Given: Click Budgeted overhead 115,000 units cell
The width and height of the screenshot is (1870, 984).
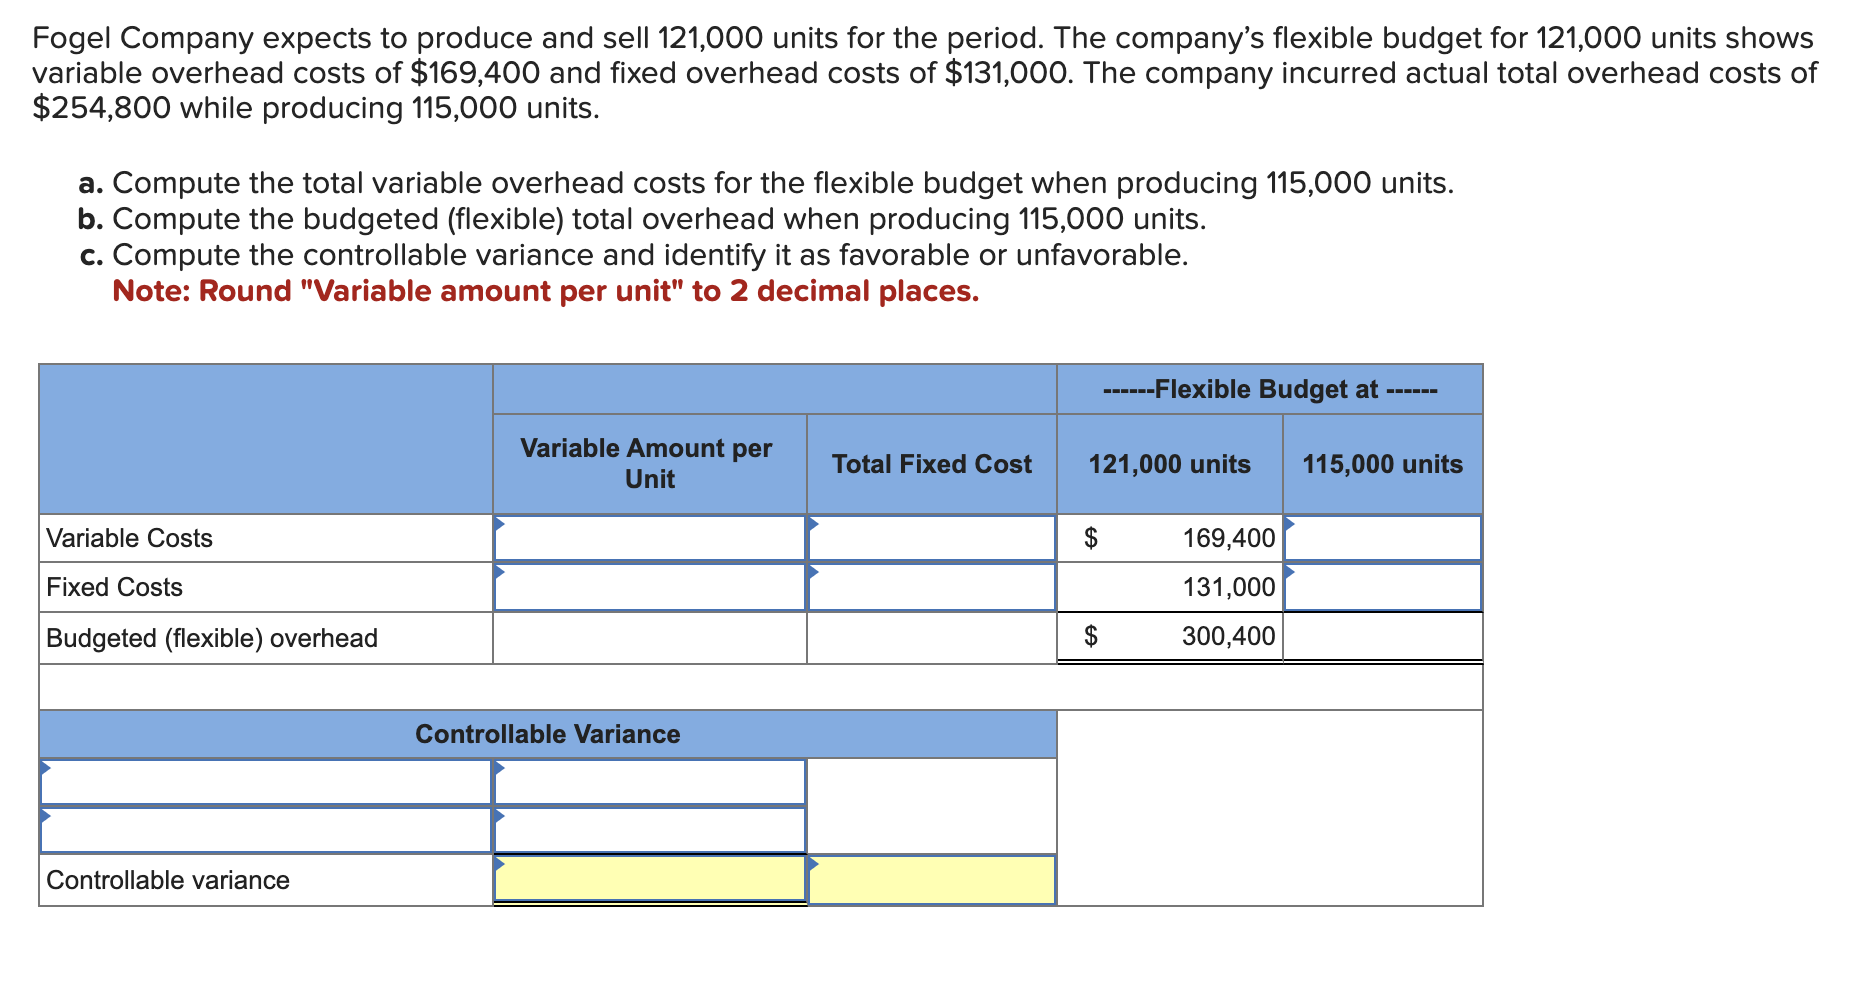Looking at the screenshot, I should 1383,637.
